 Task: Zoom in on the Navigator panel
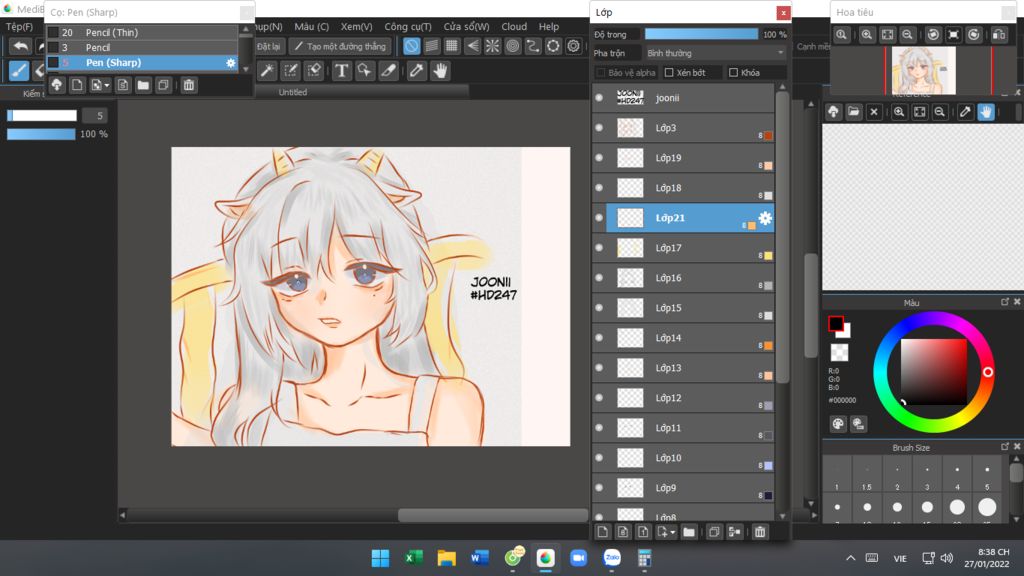(867, 35)
